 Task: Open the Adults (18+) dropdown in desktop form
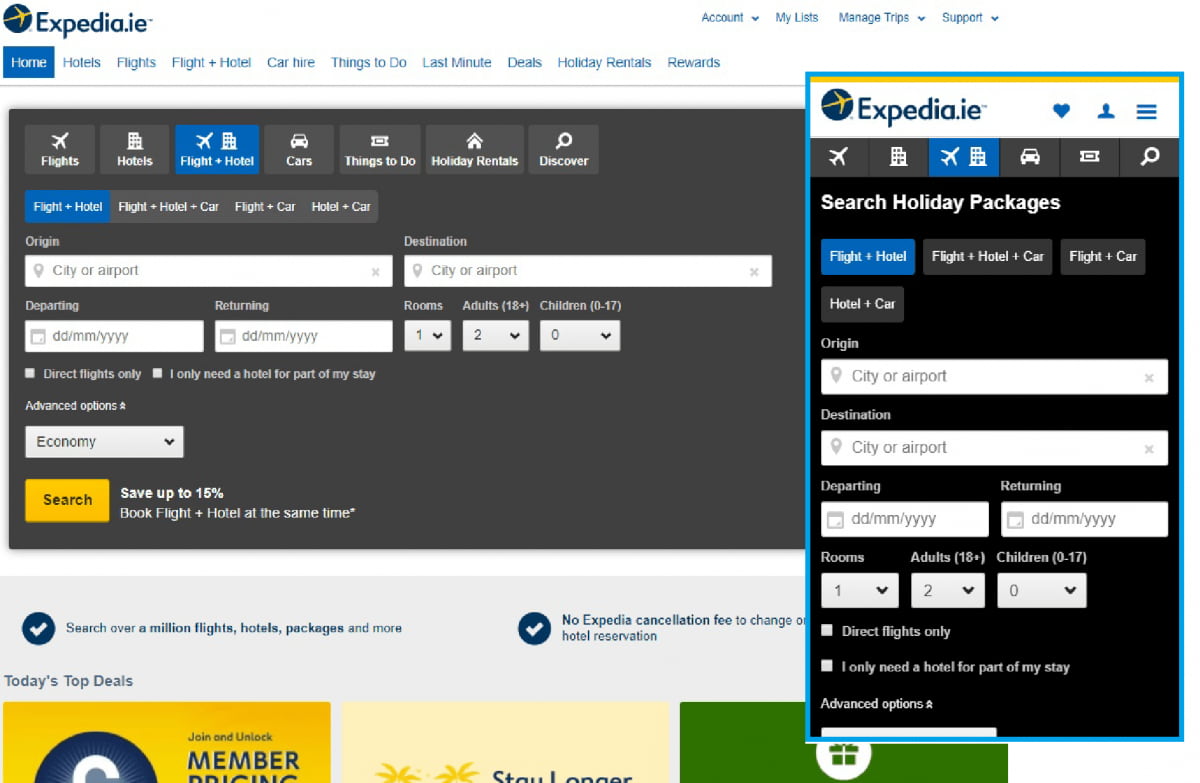tap(495, 336)
